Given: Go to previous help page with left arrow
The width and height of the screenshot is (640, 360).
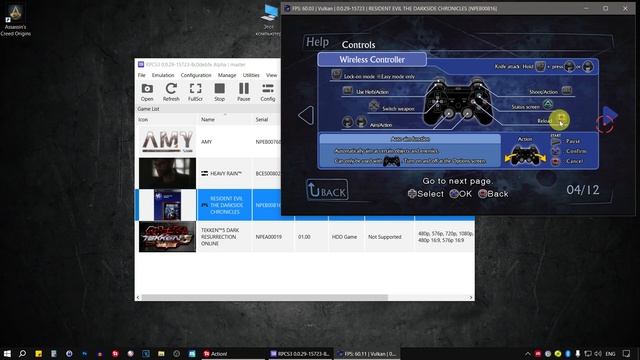Looking at the screenshot, I should point(306,115).
